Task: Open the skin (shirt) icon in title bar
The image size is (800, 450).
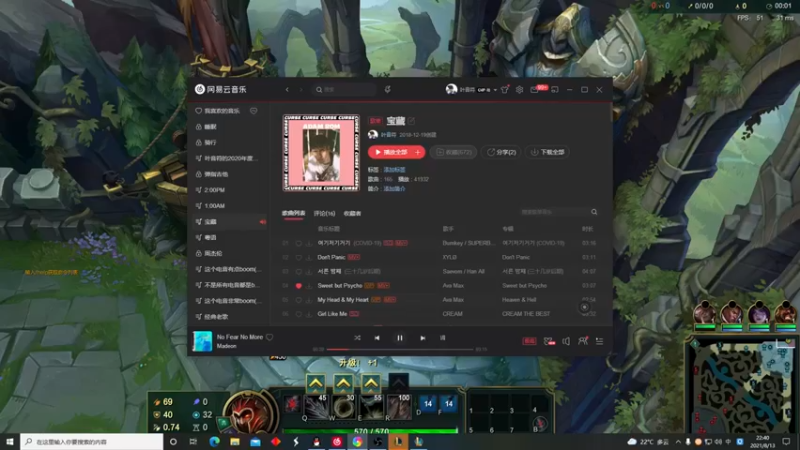Action: click(505, 90)
